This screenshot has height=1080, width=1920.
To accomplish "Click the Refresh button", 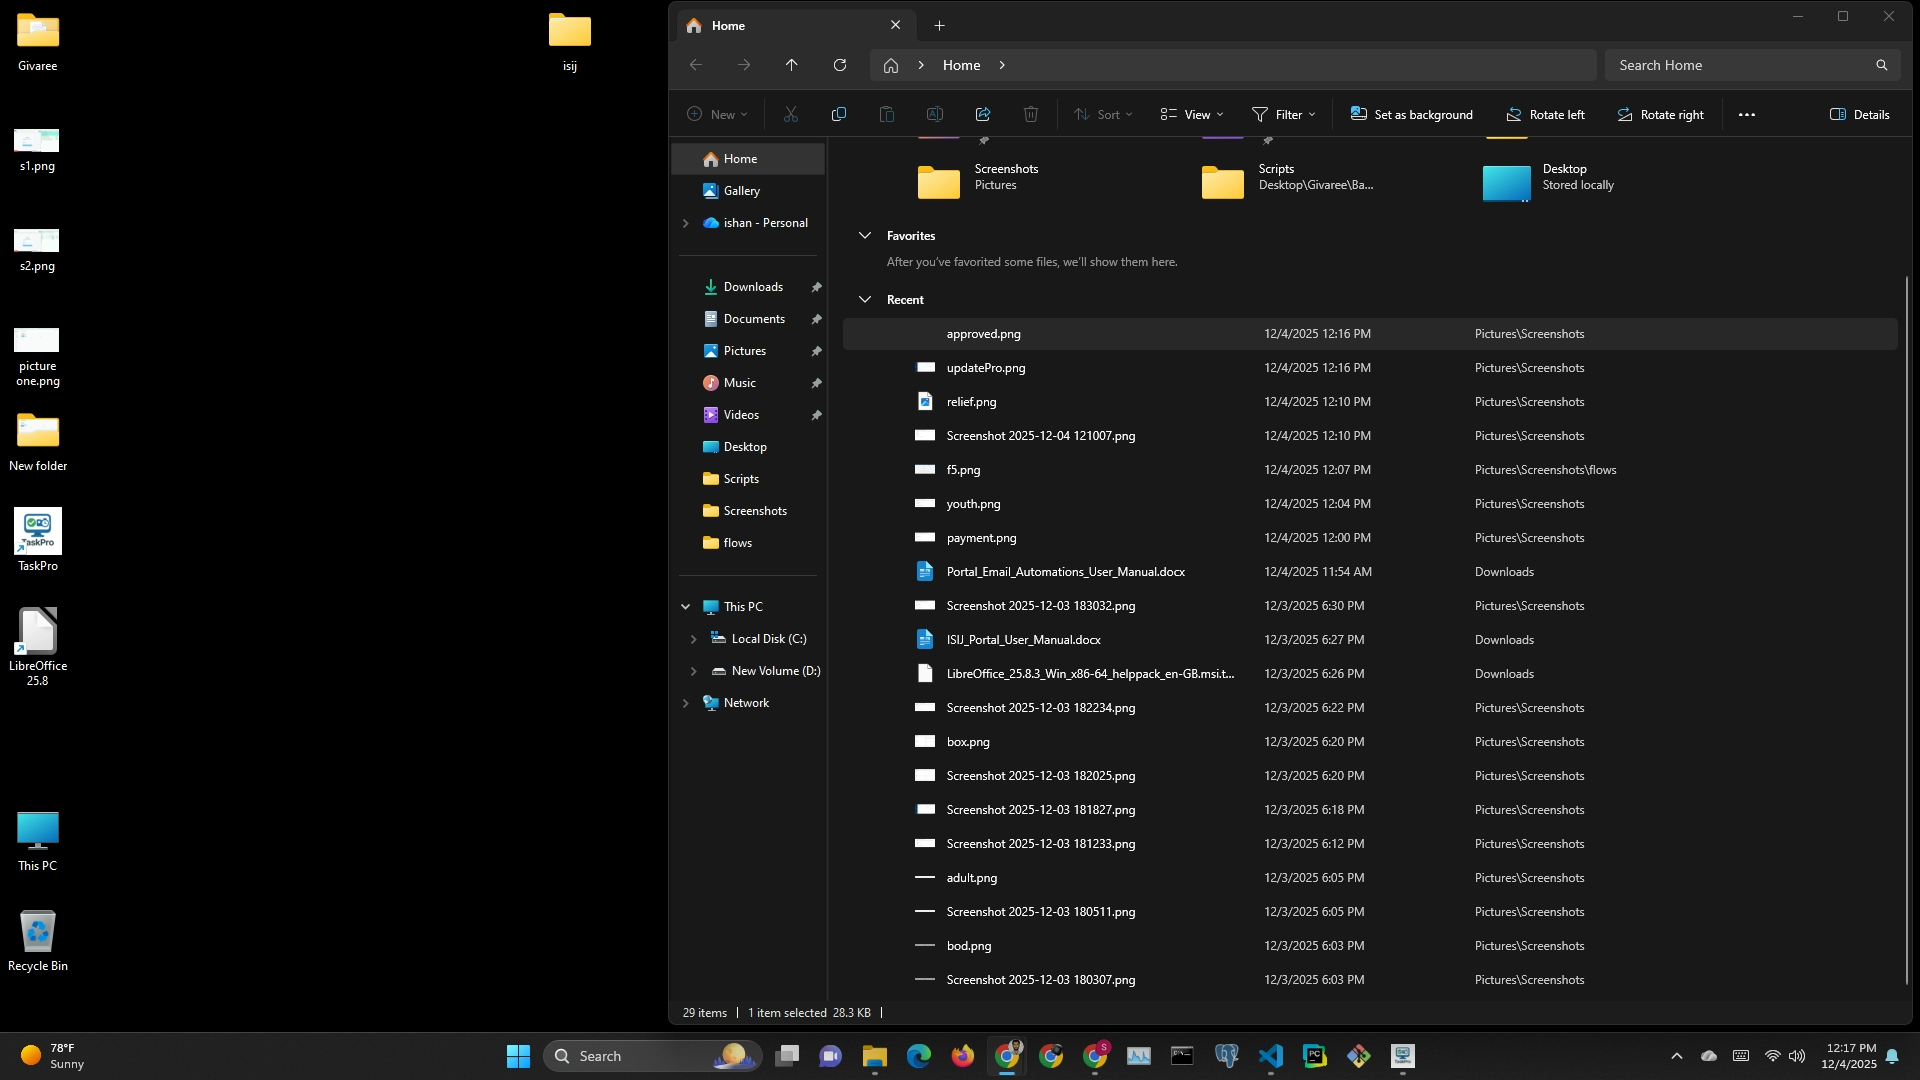I will 840,65.
